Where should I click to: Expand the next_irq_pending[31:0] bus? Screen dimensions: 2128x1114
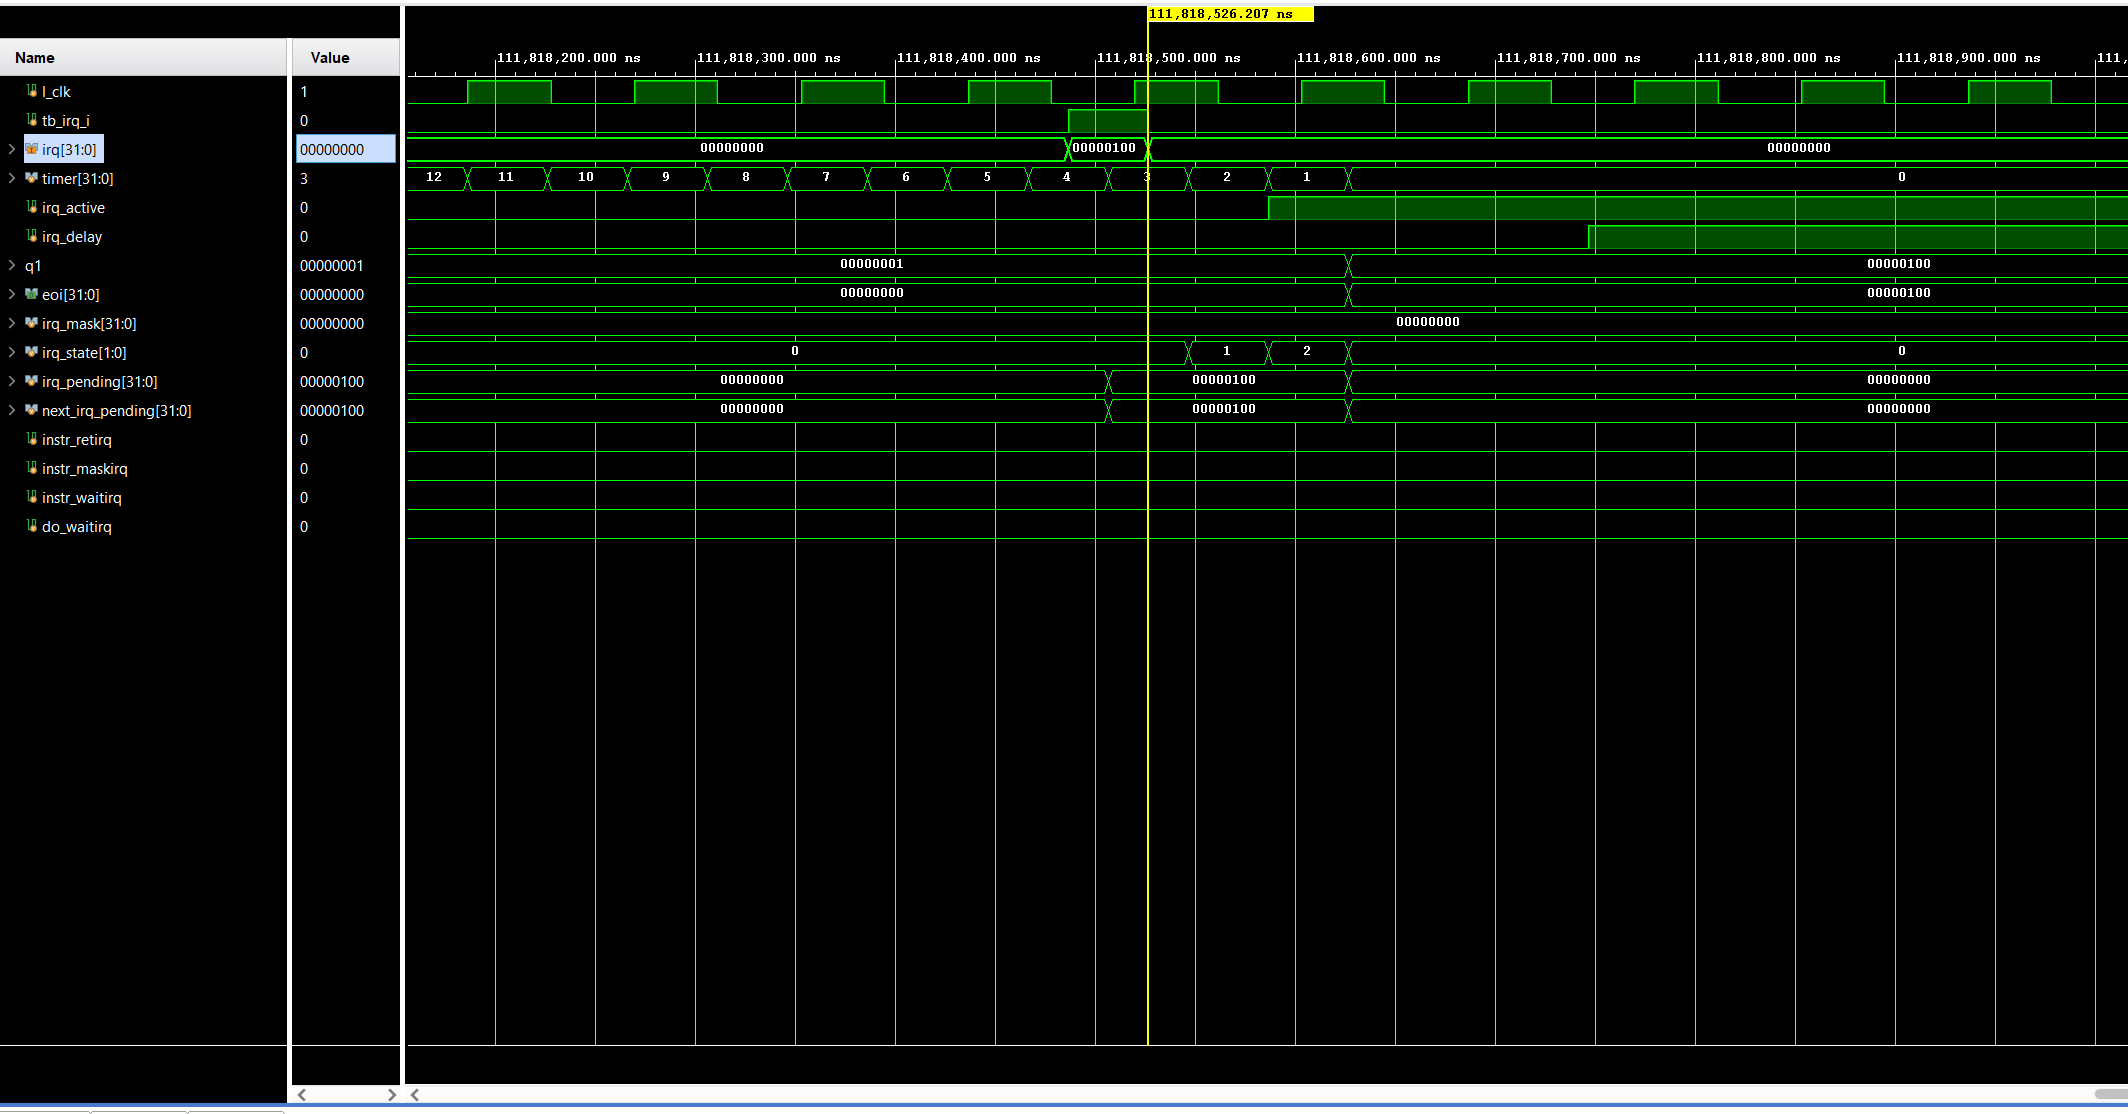[x=10, y=410]
